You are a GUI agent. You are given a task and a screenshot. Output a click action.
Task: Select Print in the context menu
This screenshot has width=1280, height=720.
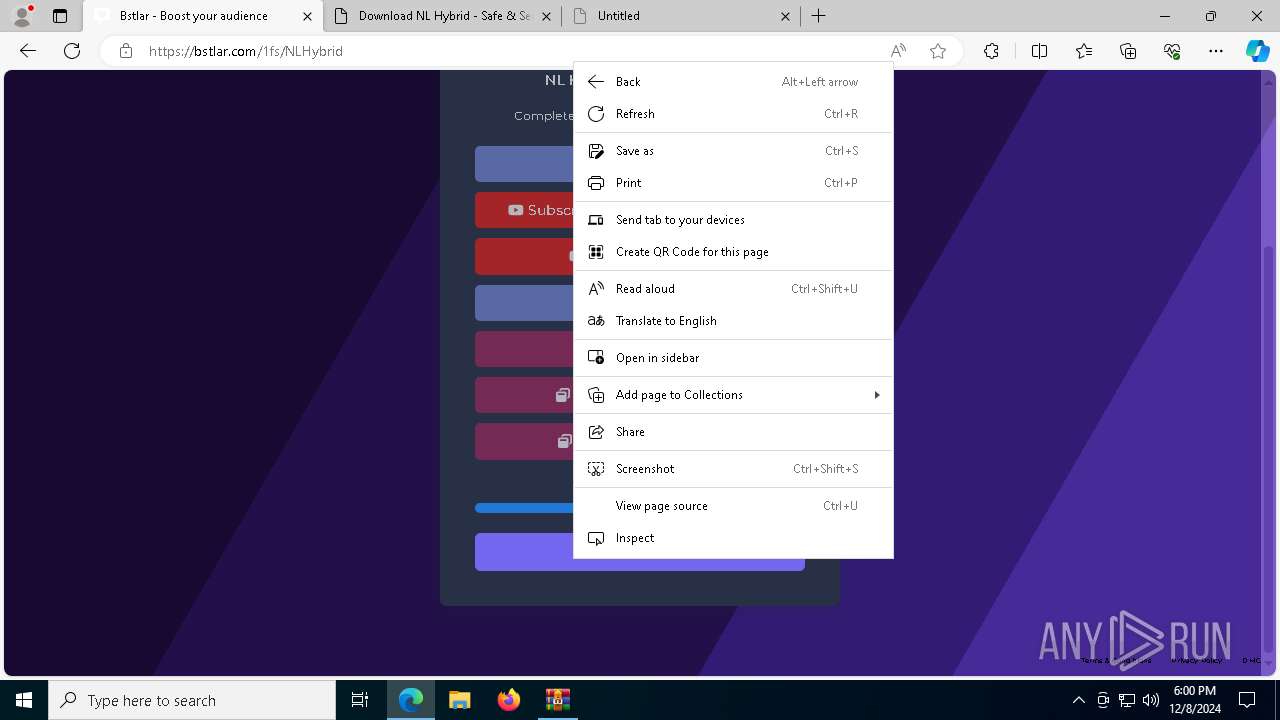click(733, 183)
